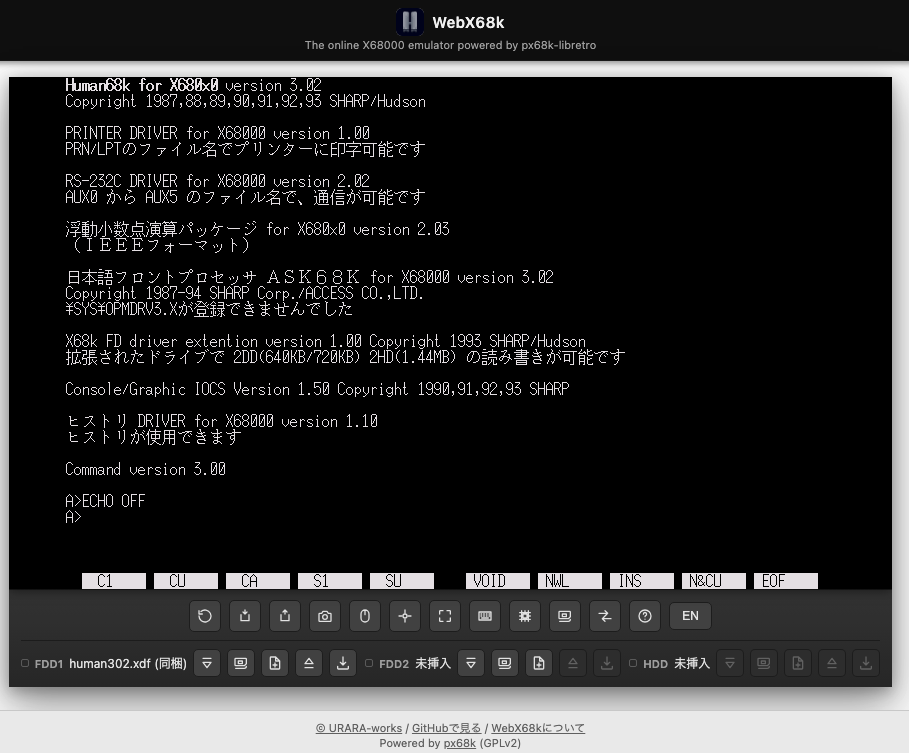Click the C1 function key label
This screenshot has height=753, width=909.
pos(114,581)
